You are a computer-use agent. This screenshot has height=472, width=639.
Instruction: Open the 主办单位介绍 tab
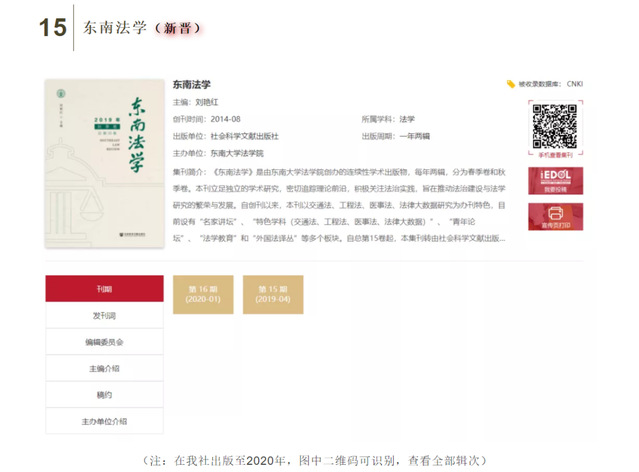(x=104, y=421)
